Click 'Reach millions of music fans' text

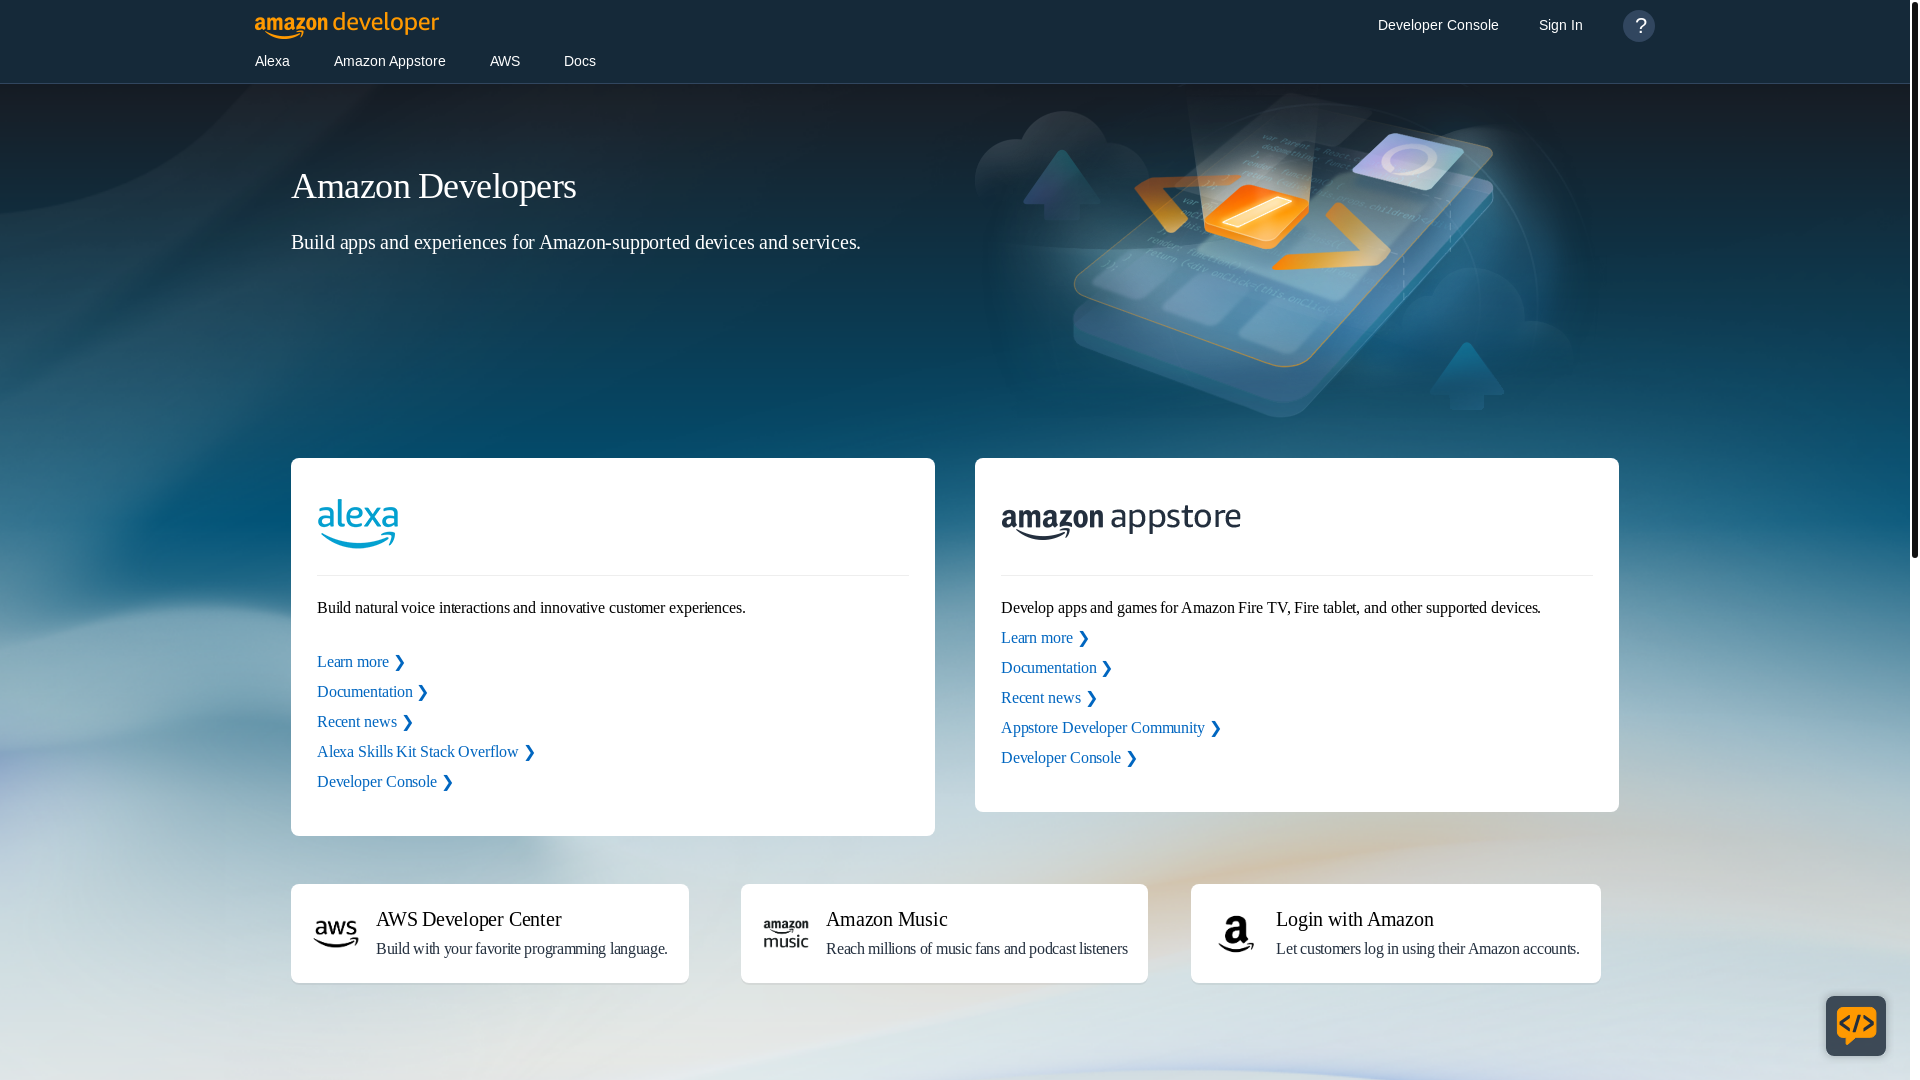pyautogui.click(x=976, y=949)
